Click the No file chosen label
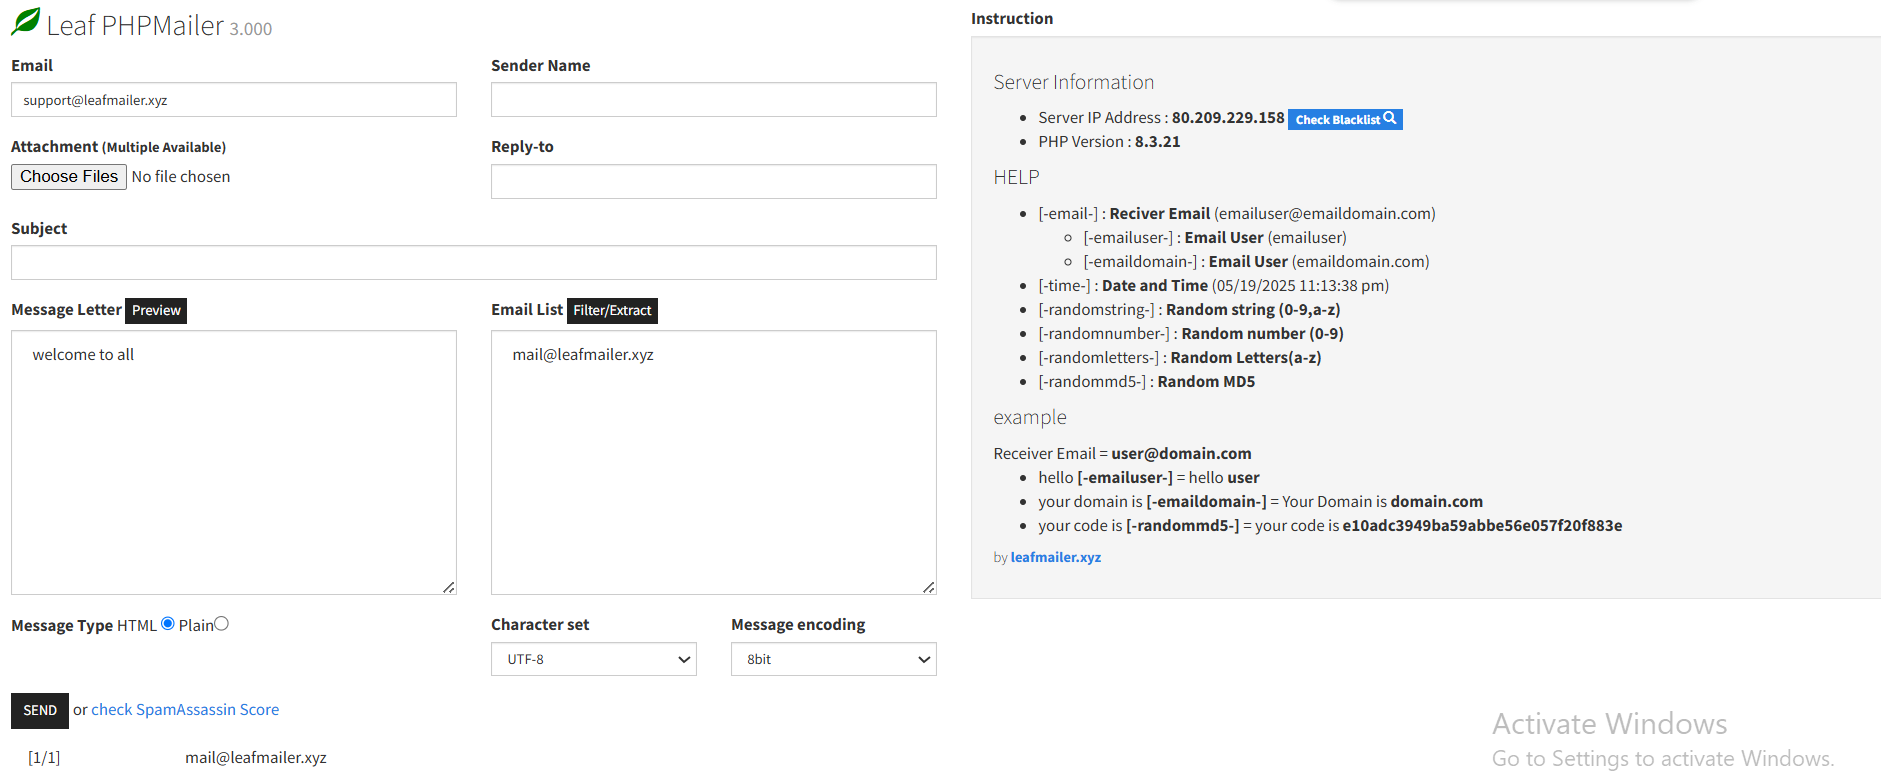 pos(181,176)
